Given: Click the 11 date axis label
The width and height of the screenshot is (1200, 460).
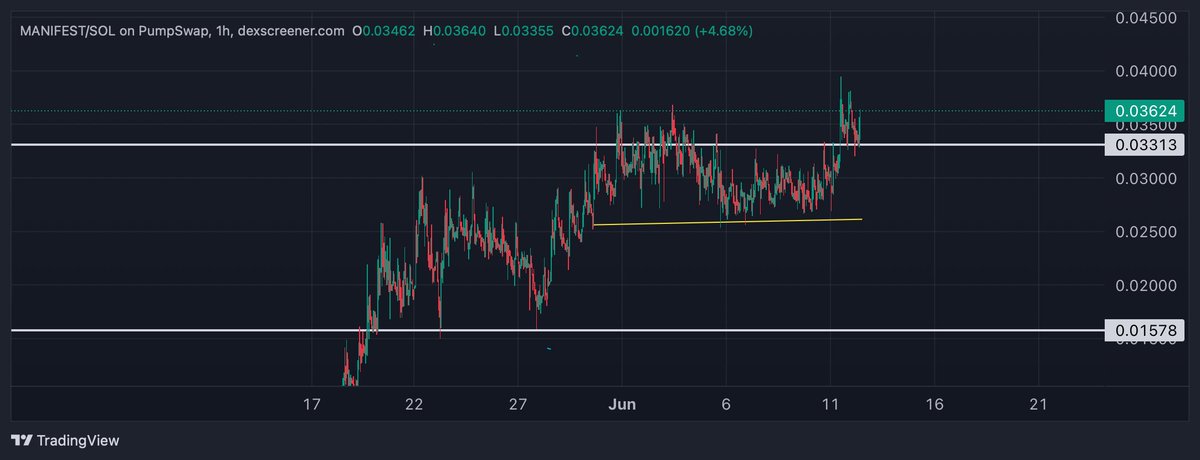Looking at the screenshot, I should coord(829,404).
